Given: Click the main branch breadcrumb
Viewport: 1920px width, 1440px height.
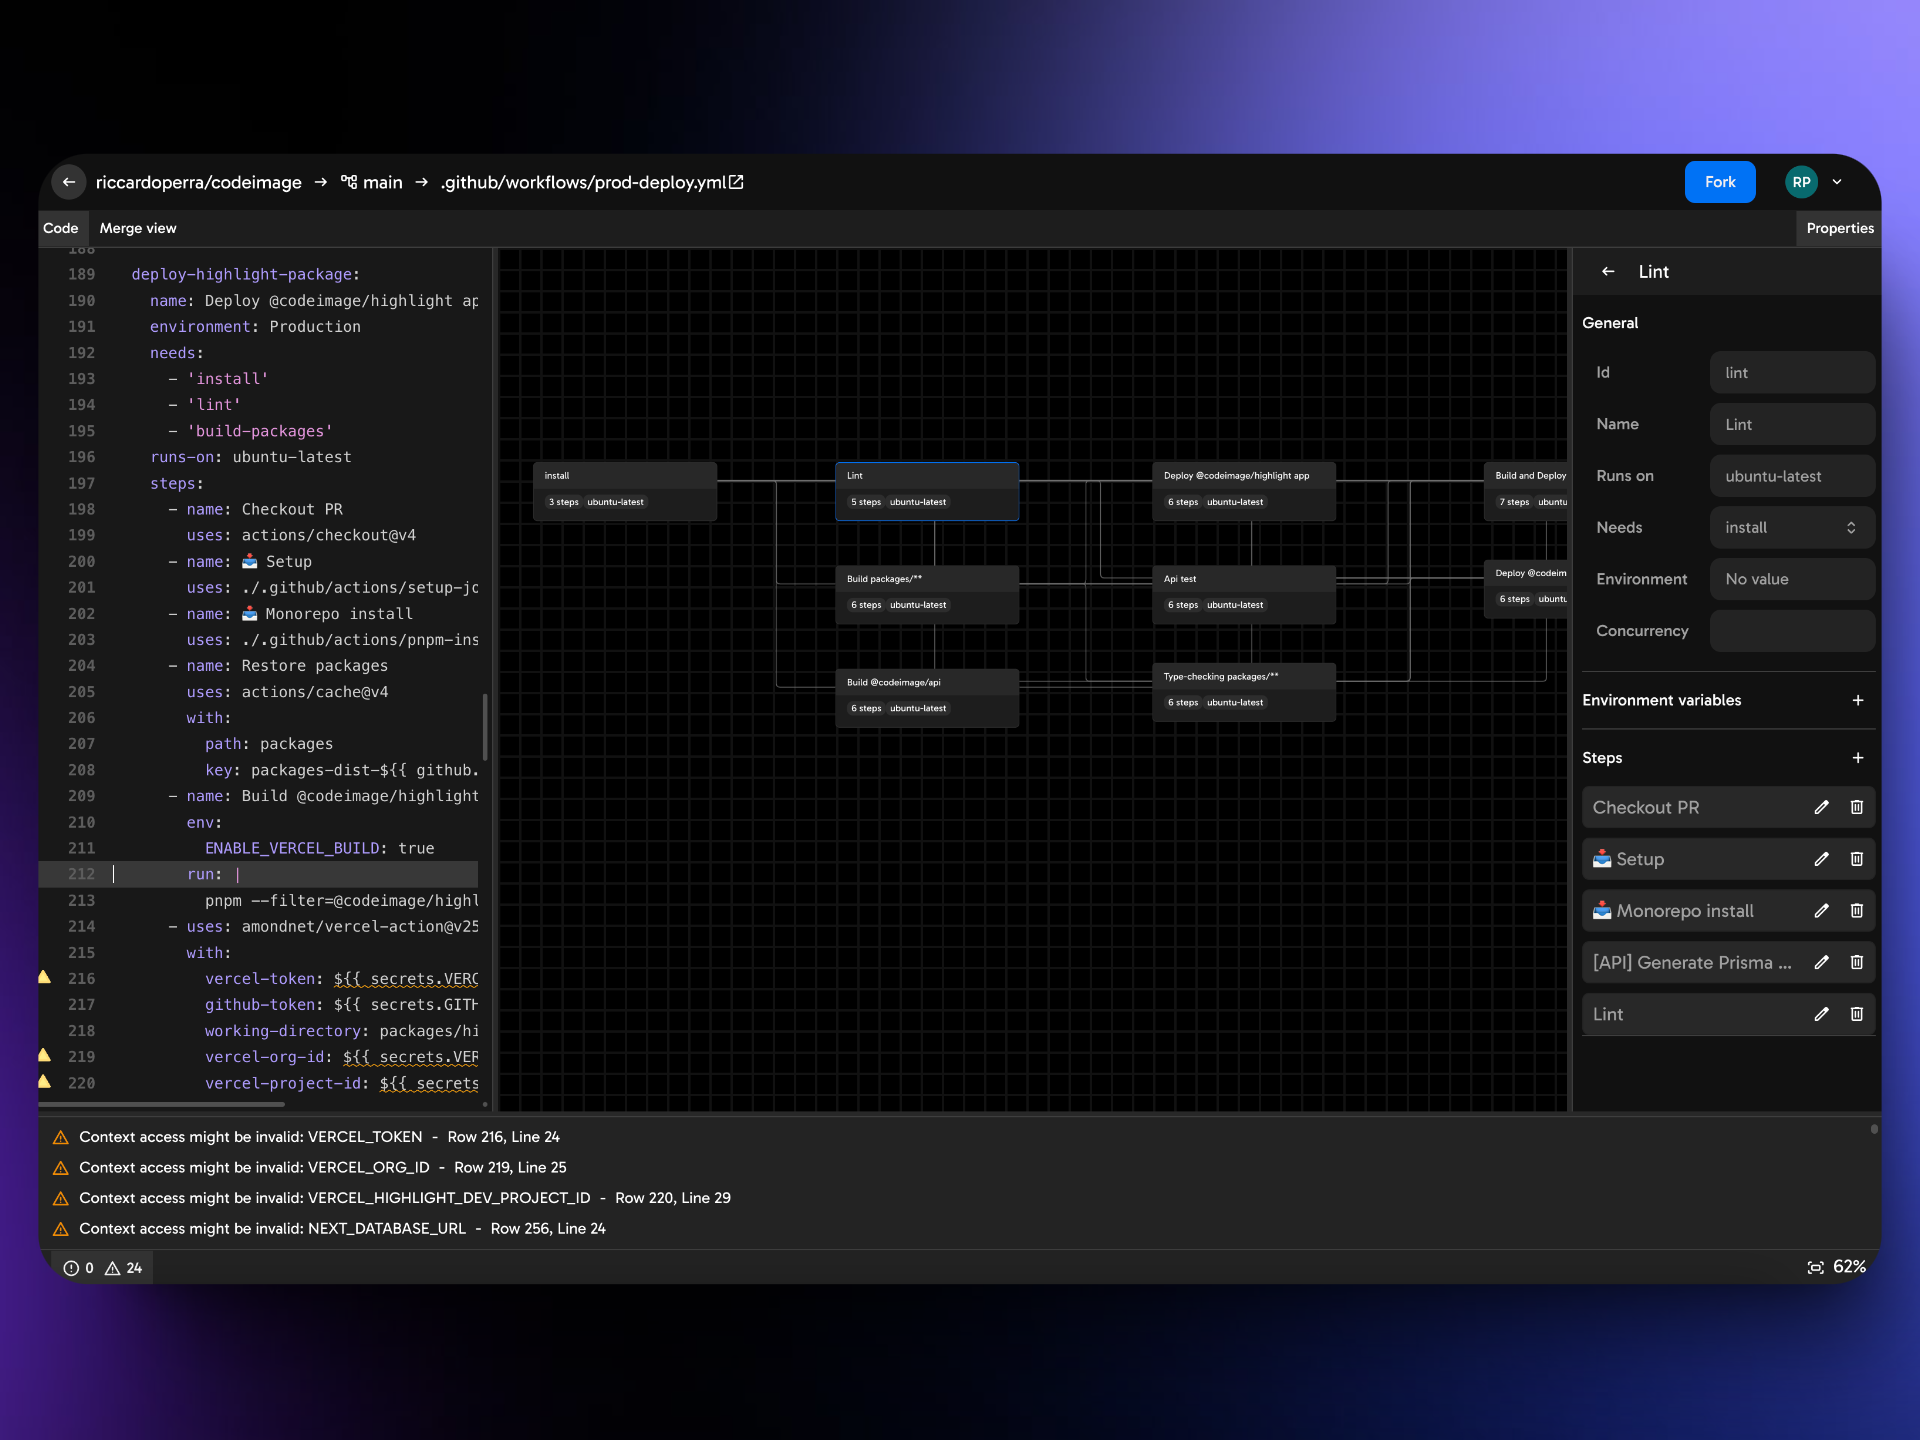Looking at the screenshot, I should click(382, 182).
